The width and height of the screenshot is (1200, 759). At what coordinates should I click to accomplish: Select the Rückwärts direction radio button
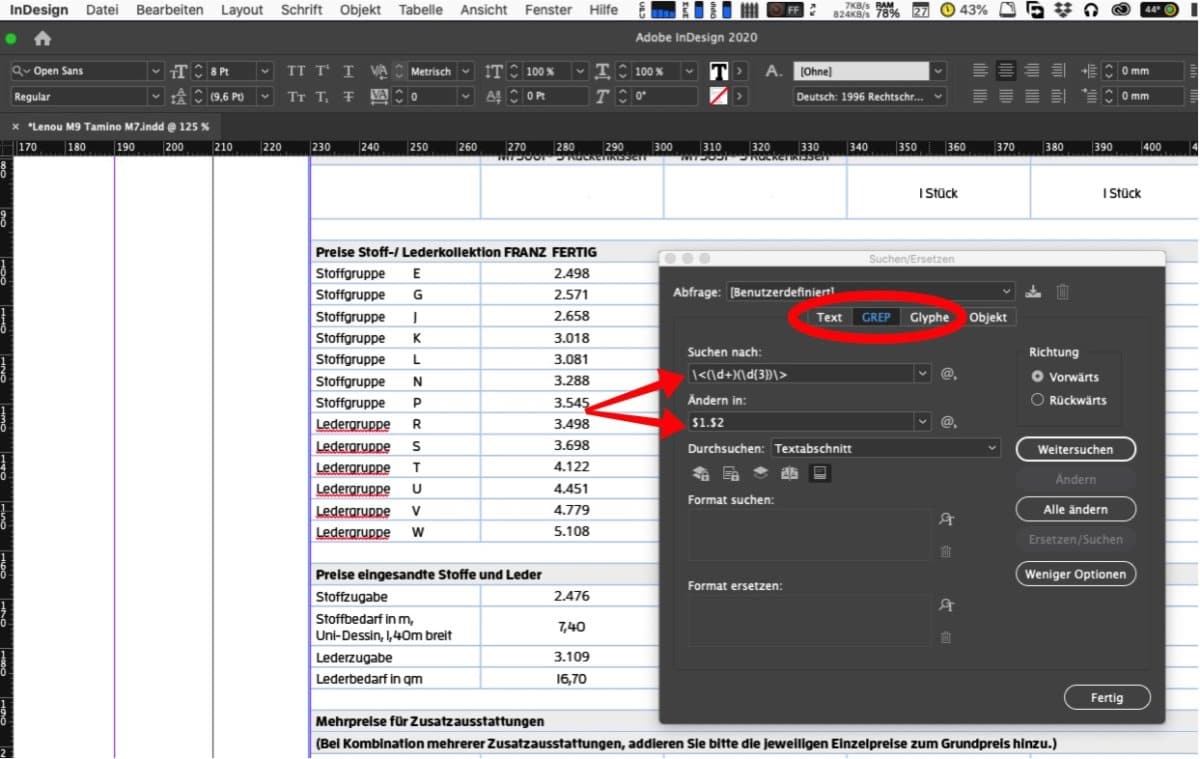(x=1037, y=400)
